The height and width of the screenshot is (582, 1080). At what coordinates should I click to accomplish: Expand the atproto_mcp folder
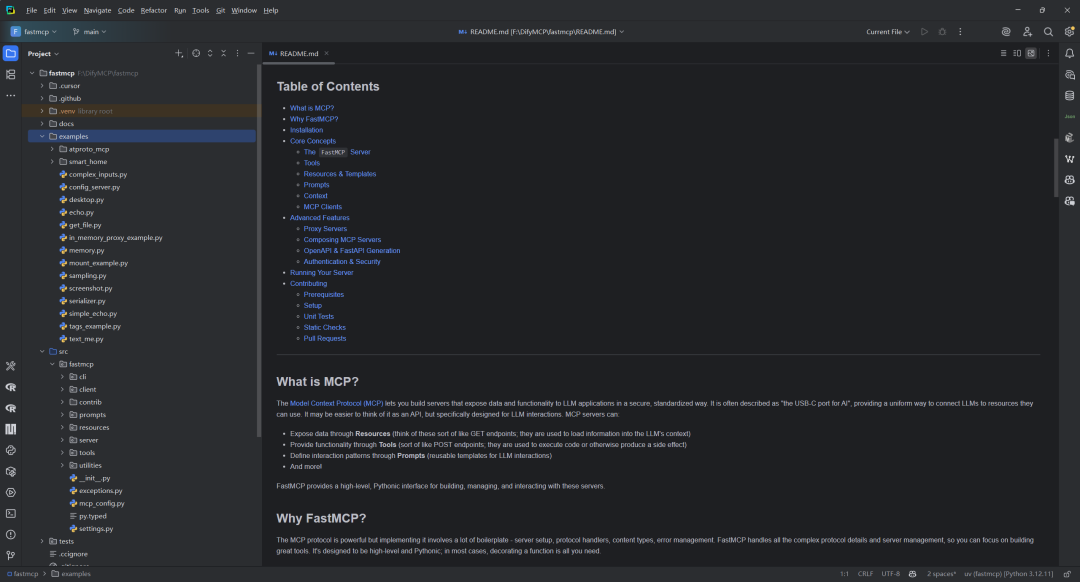[x=52, y=149]
